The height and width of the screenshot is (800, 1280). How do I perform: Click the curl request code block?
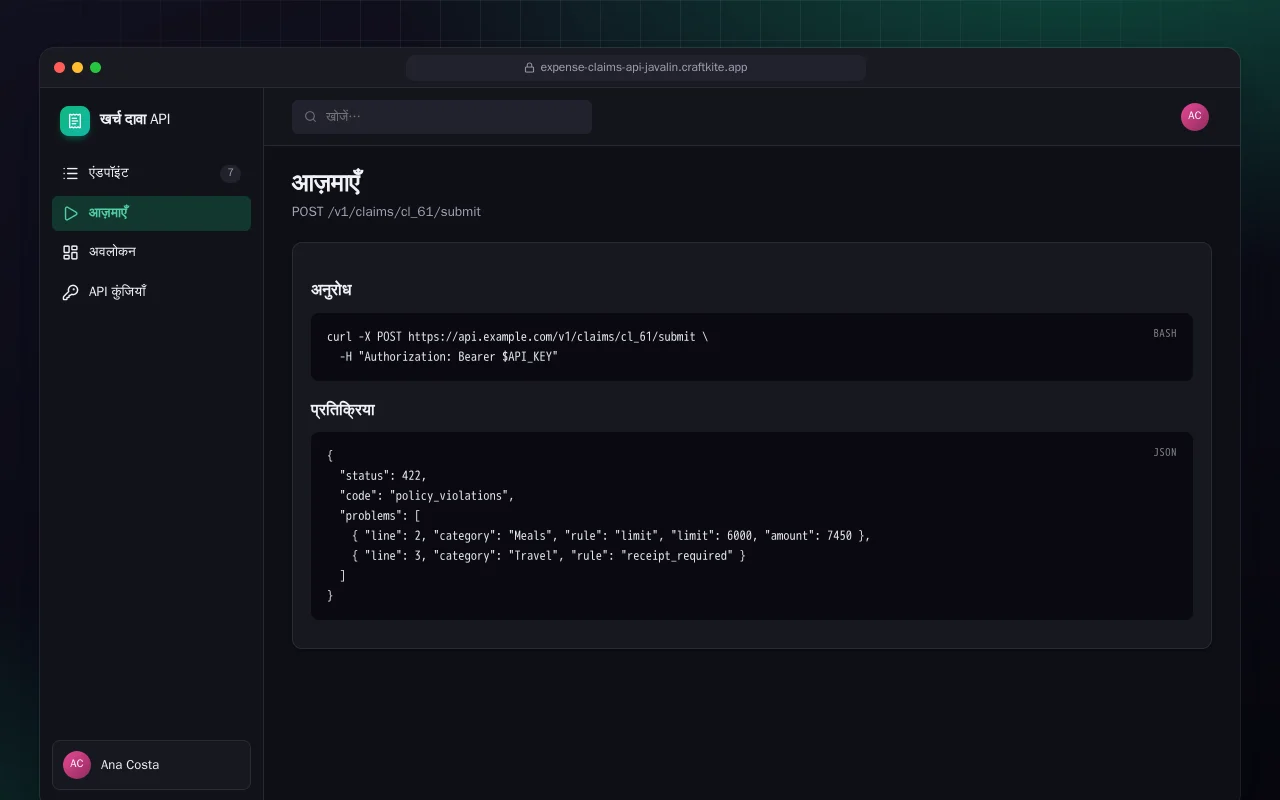752,347
